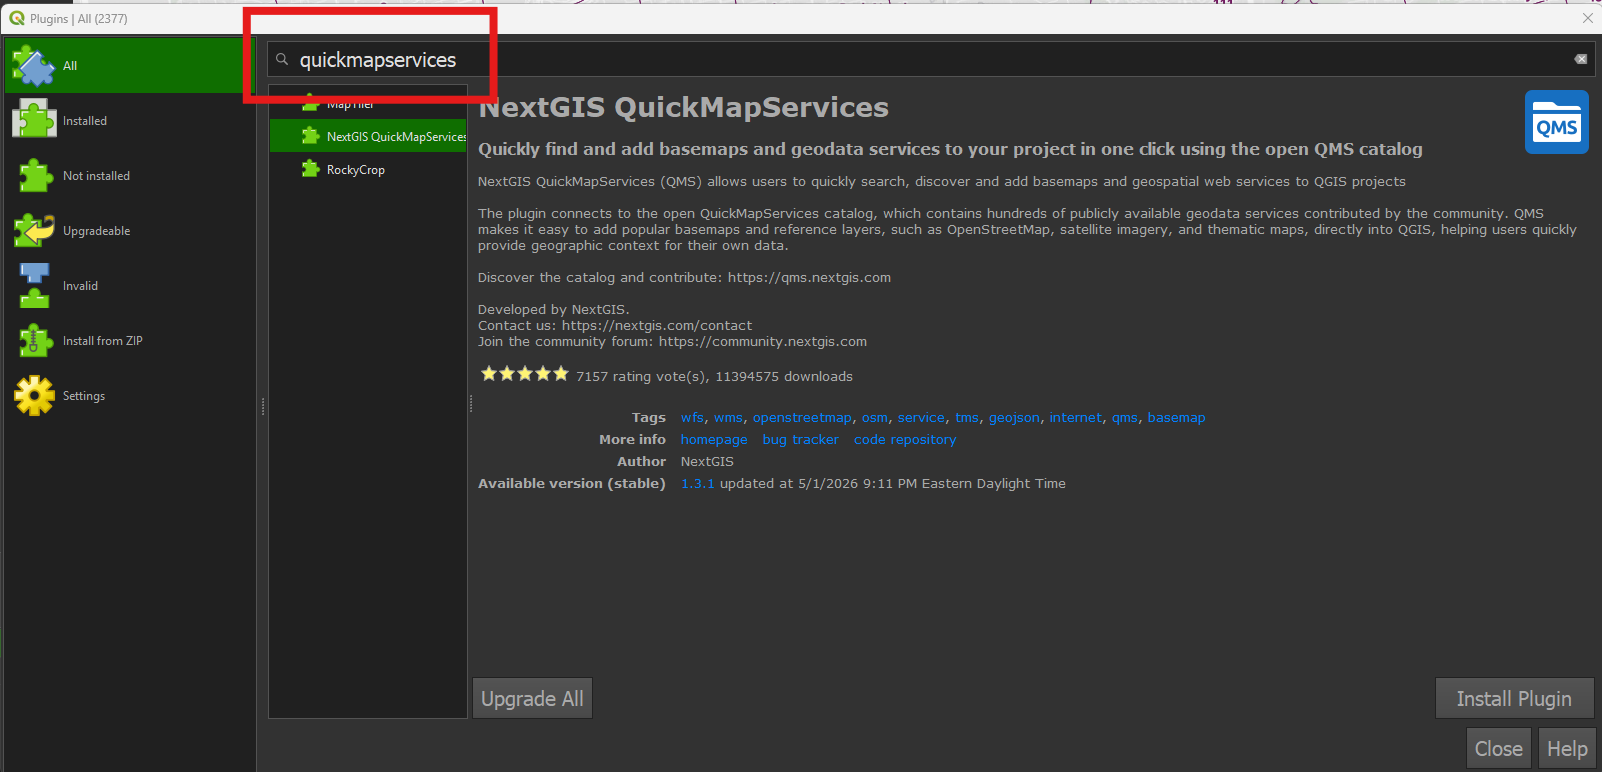Click the Settings gear icon
1602x772 pixels.
tap(35, 396)
